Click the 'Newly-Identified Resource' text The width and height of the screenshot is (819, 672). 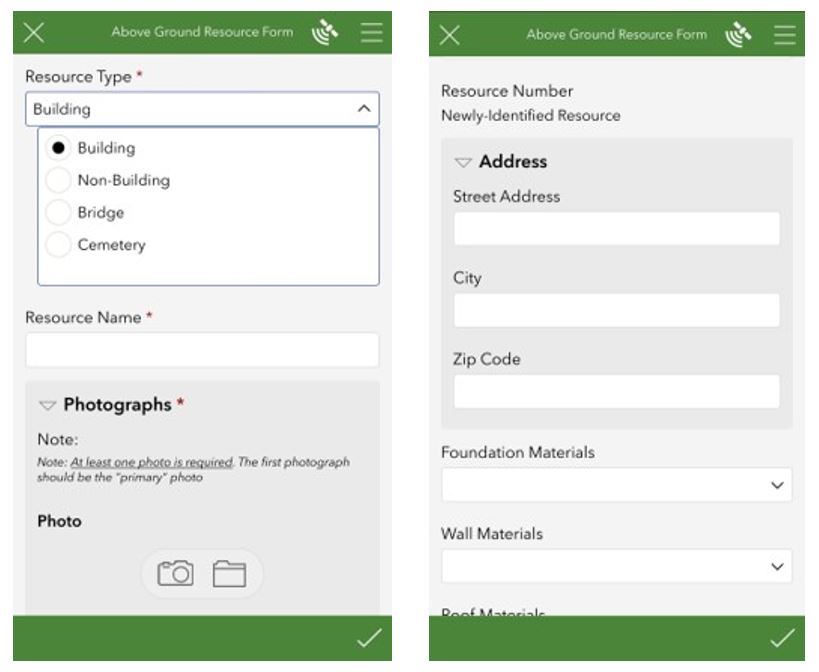click(x=531, y=115)
